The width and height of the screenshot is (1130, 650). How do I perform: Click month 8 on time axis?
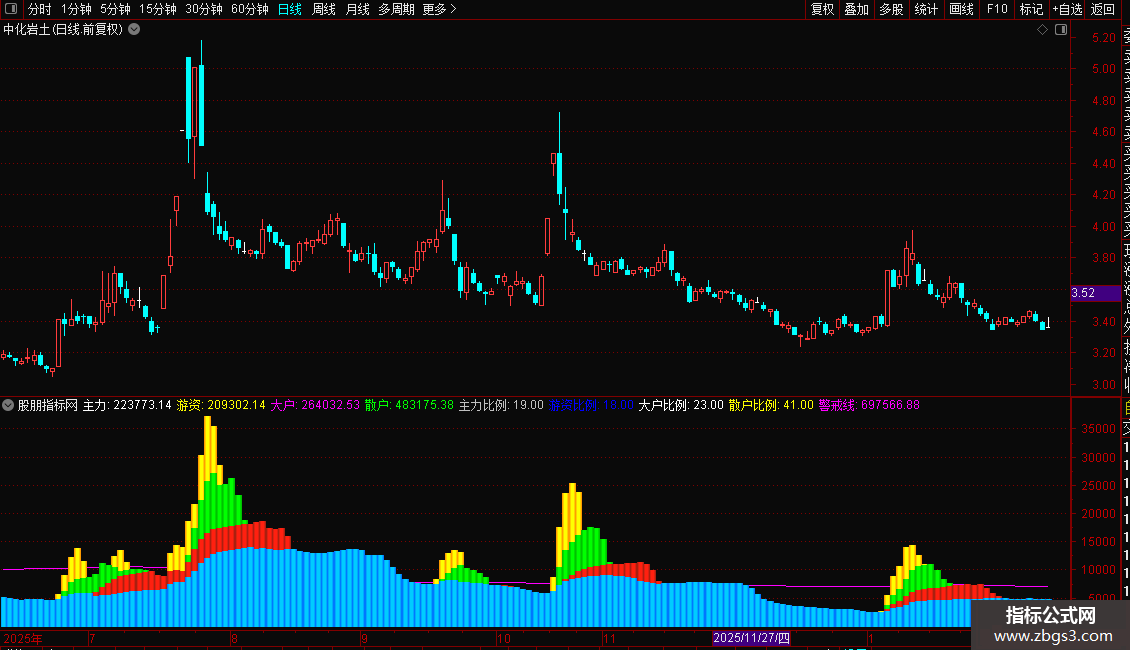coord(234,638)
